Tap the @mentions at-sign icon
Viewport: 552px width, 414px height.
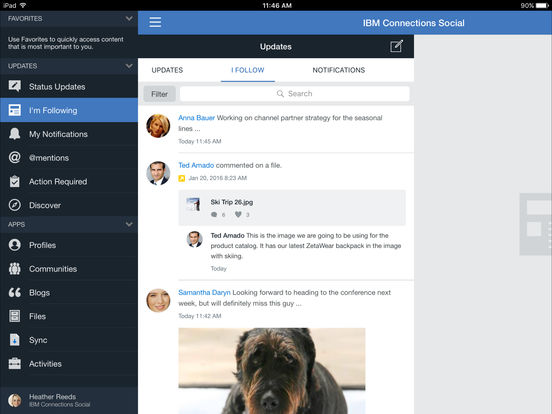15,157
